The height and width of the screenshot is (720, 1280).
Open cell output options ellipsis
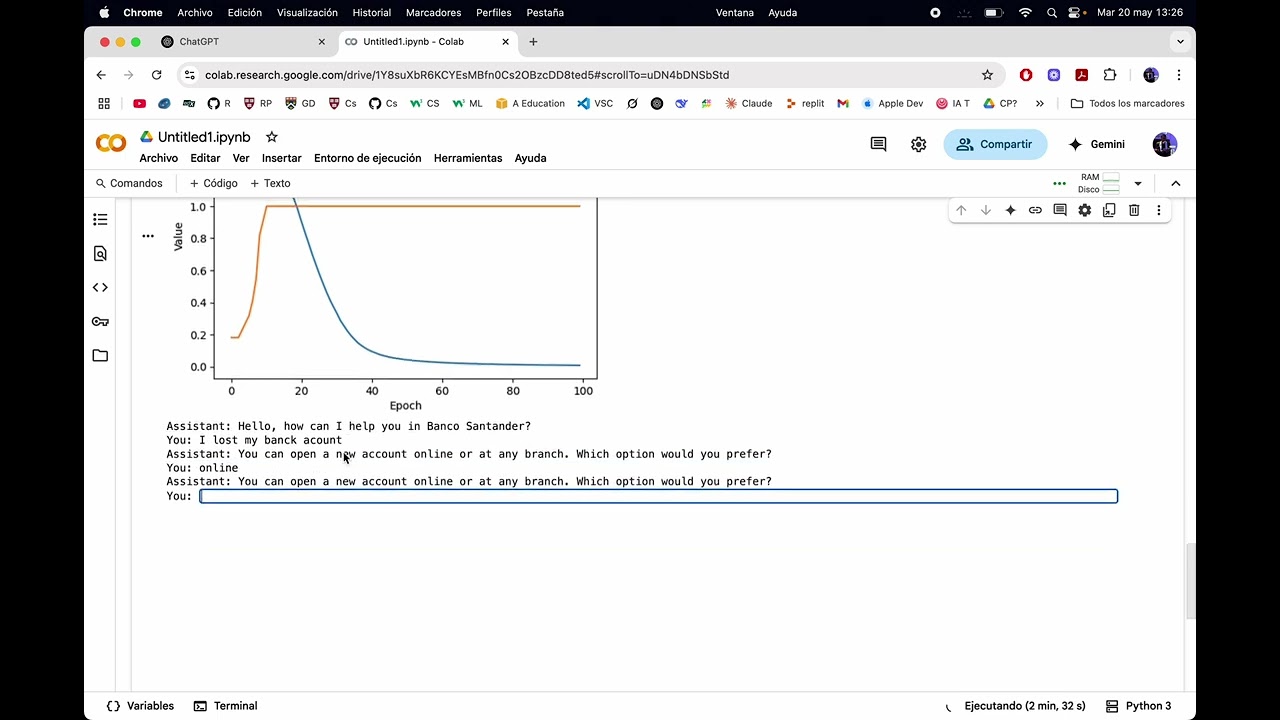[148, 236]
